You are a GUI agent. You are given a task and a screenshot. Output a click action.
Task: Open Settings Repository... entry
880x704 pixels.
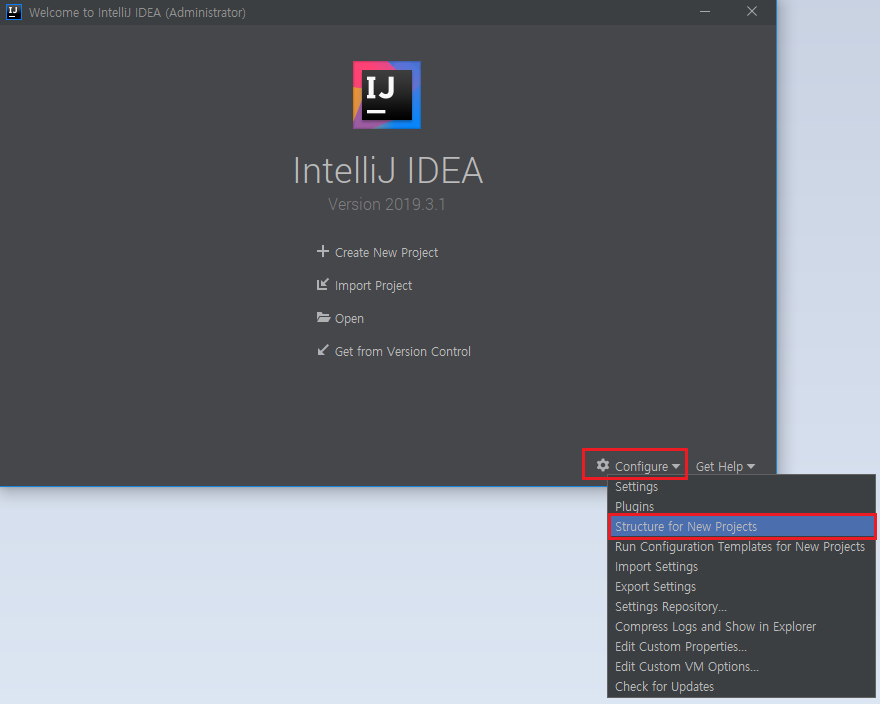pos(741,607)
